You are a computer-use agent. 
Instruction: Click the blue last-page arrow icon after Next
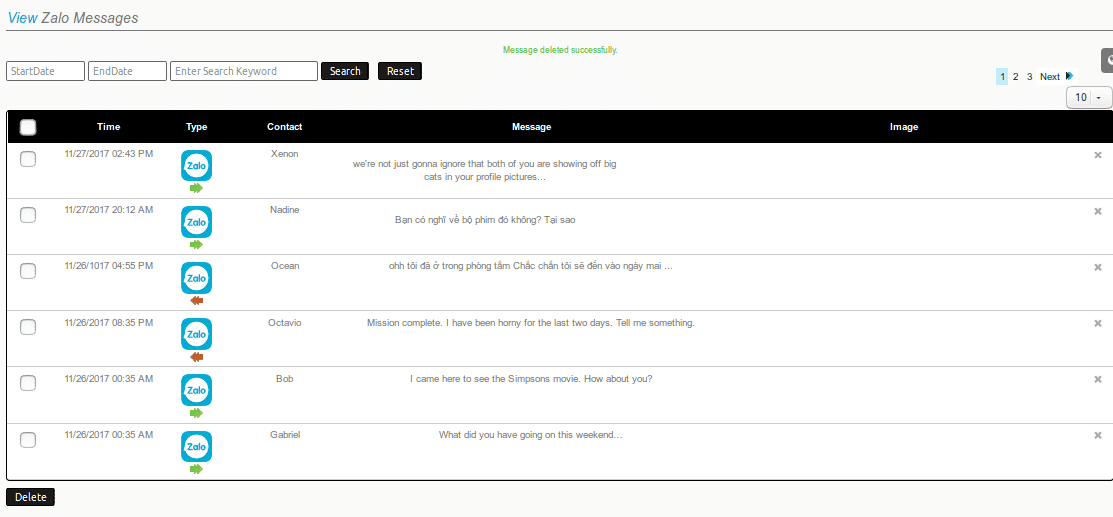[1070, 76]
